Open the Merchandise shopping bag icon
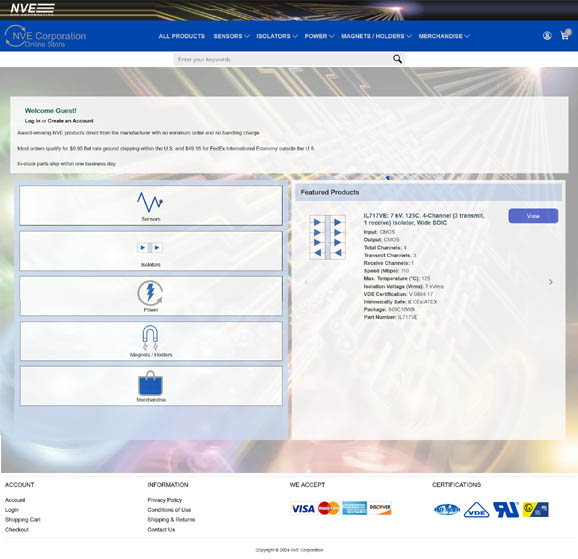 pos(150,383)
